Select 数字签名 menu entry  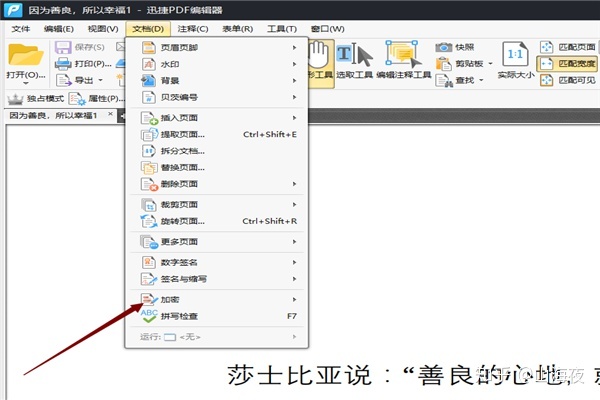point(217,262)
